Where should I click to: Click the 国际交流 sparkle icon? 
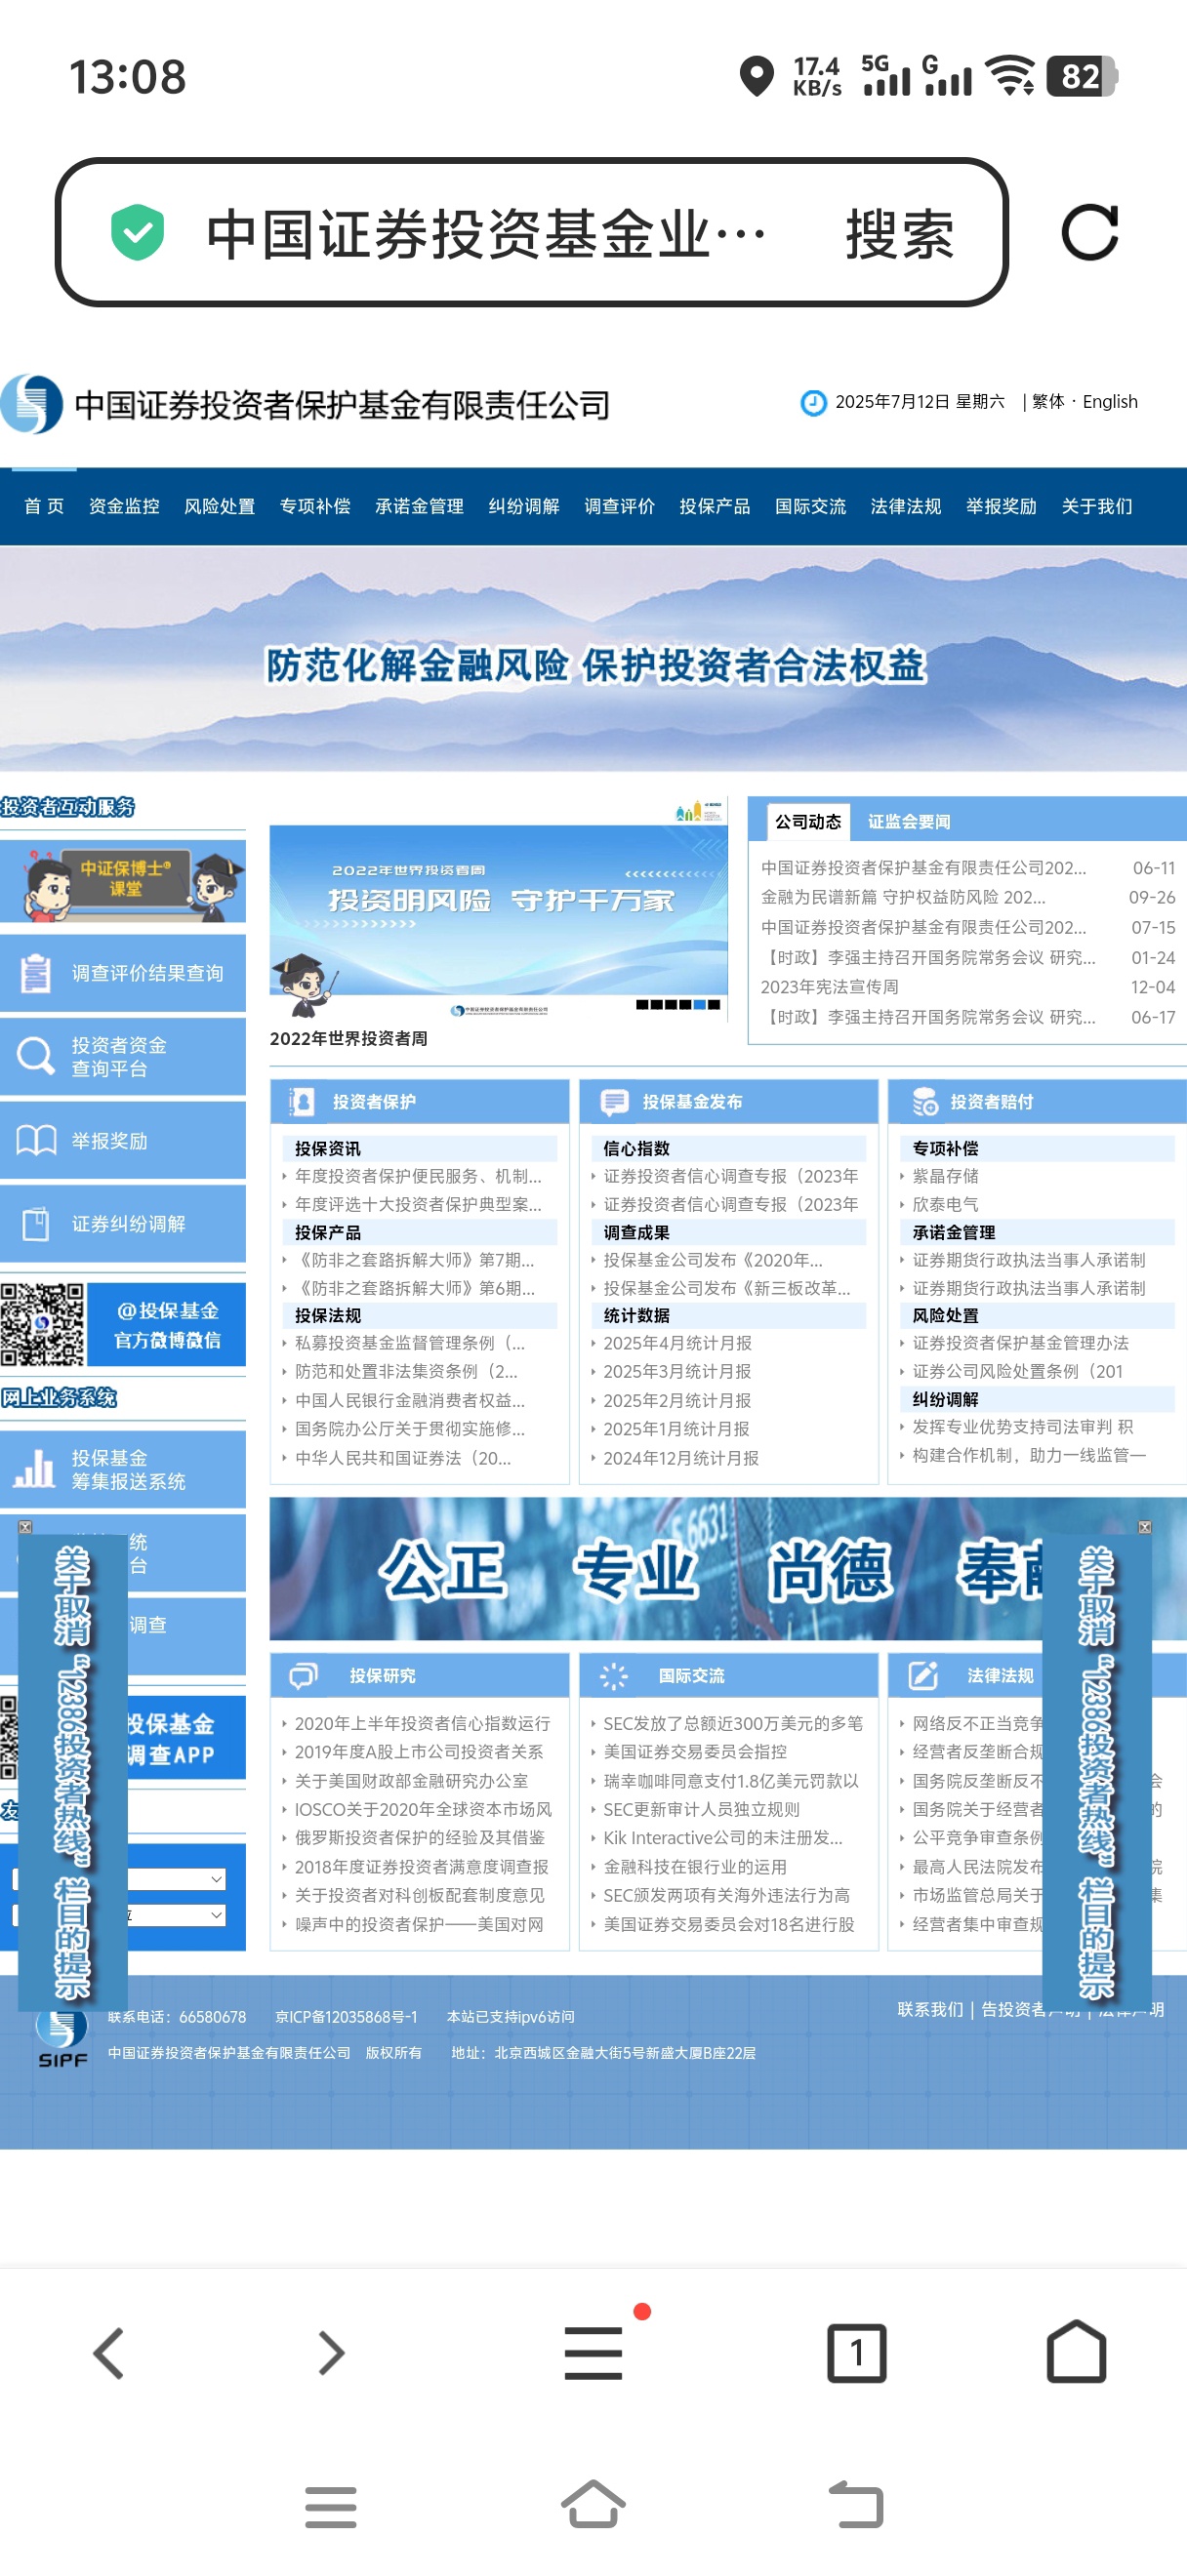(613, 1676)
